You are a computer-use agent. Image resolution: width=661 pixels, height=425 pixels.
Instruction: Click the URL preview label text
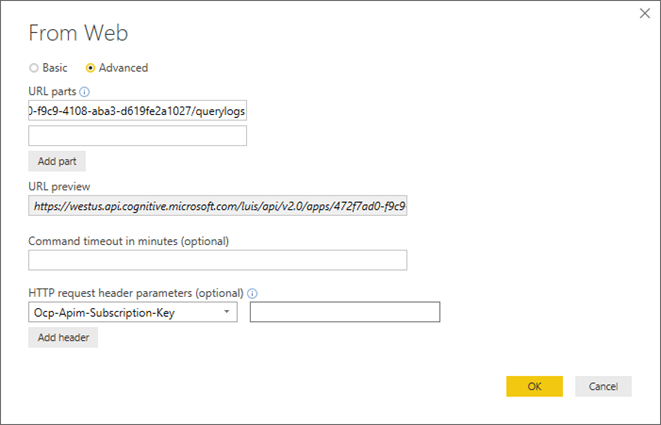[x=60, y=186]
